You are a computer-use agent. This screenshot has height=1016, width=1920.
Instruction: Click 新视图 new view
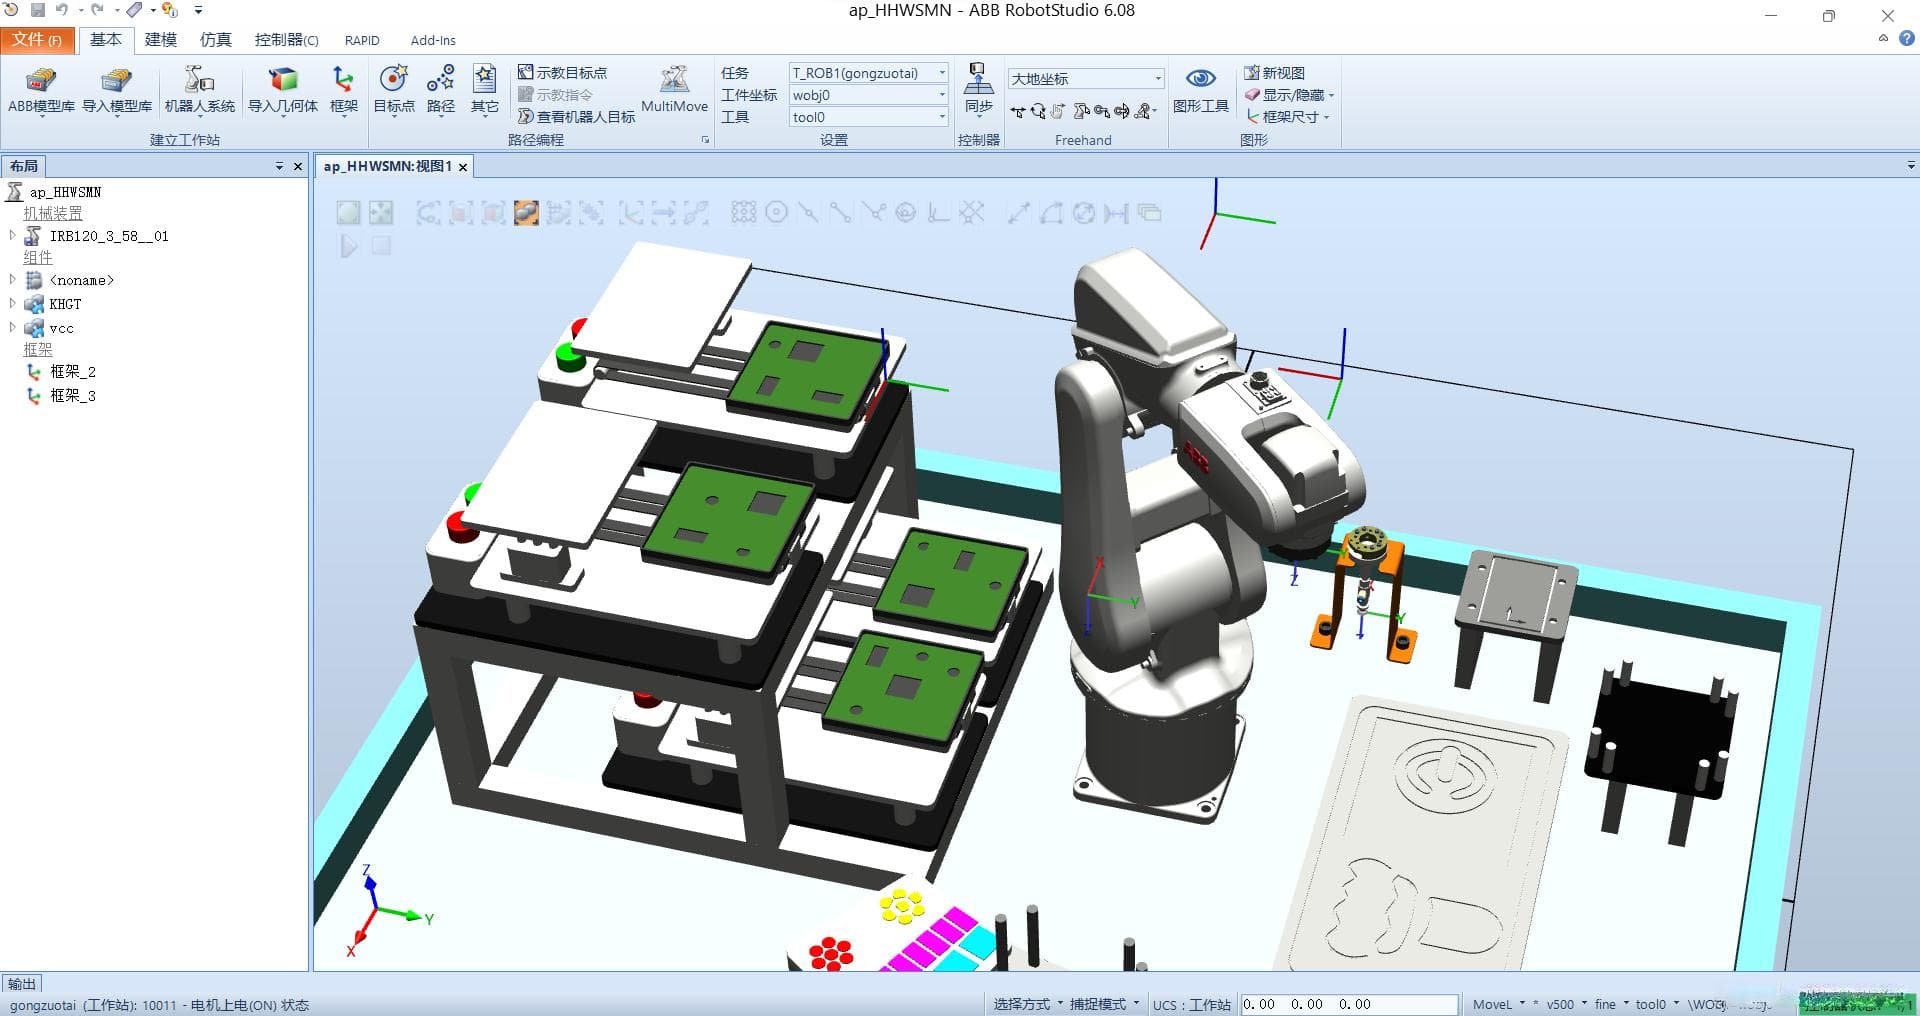[1274, 73]
